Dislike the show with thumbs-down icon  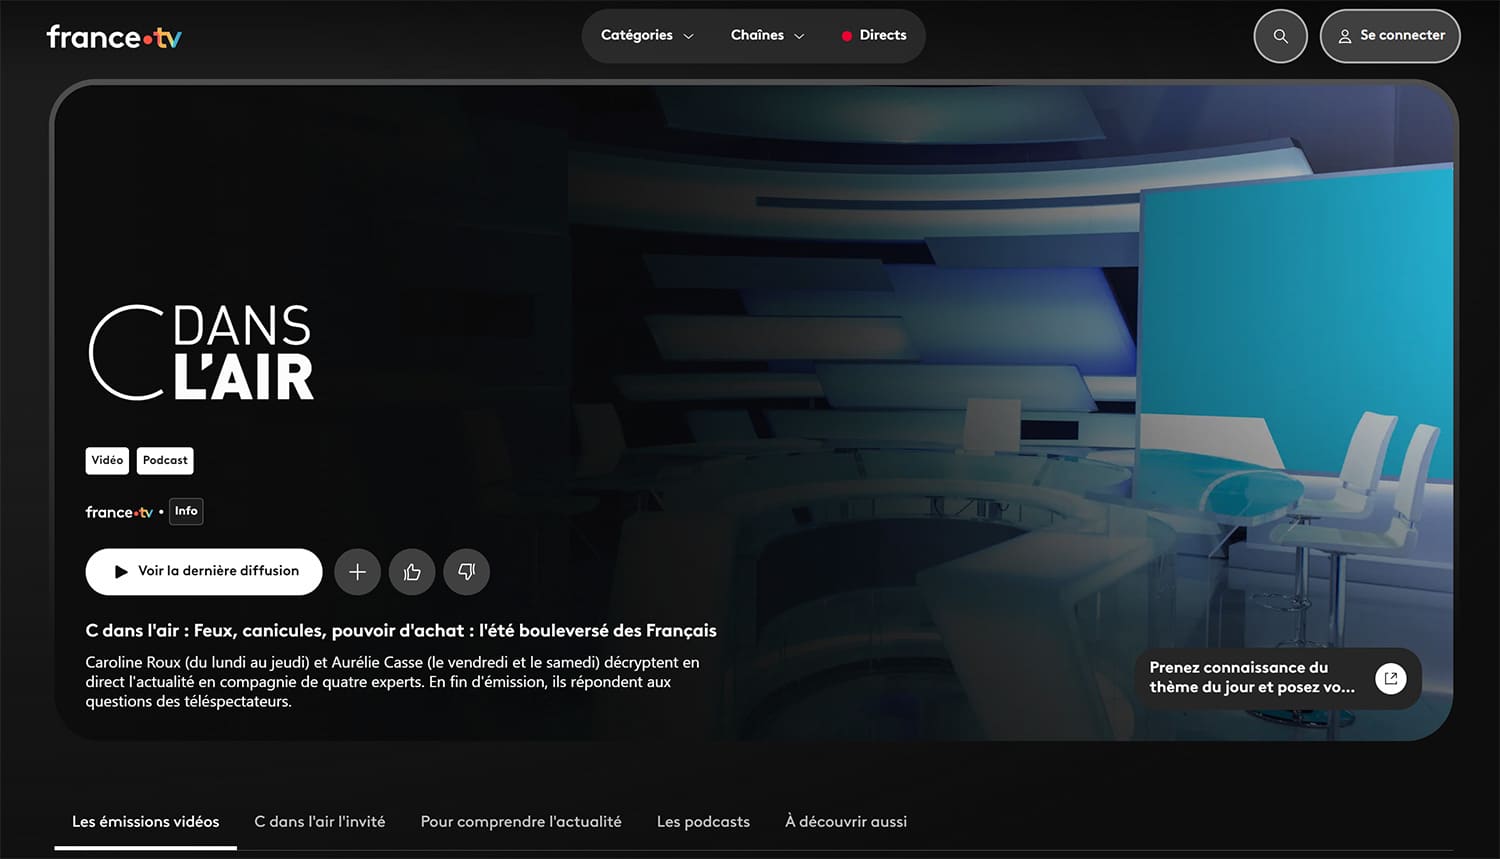(466, 572)
